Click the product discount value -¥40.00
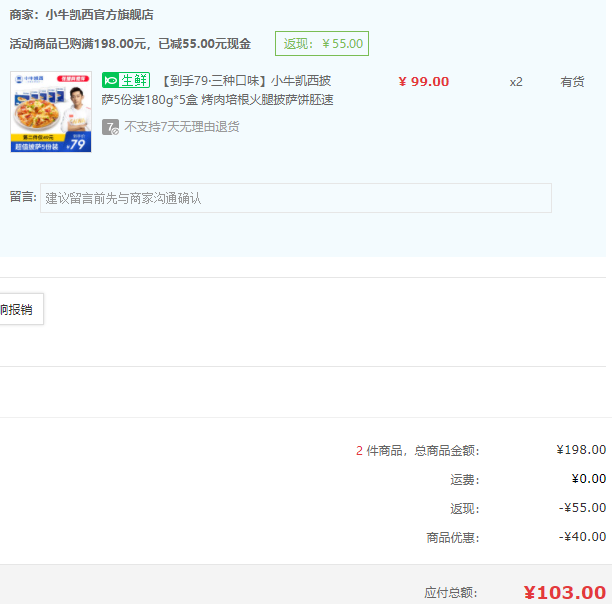 (x=582, y=537)
